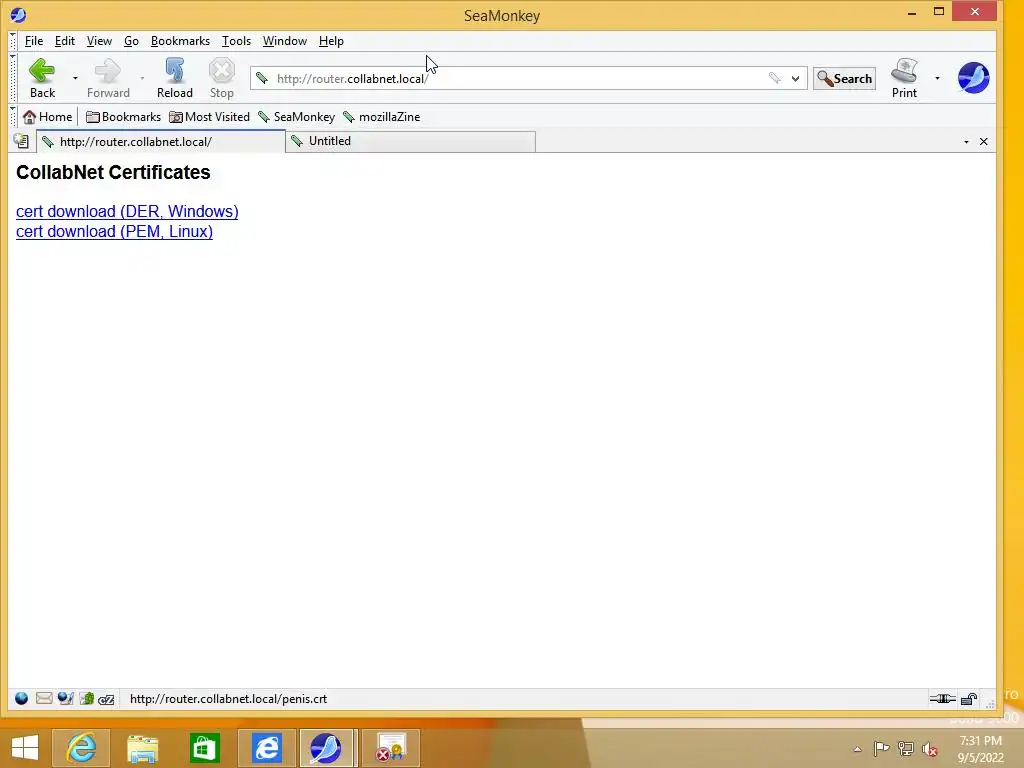The image size is (1024, 768).
Task: Click the Stop loading button
Action: tap(221, 78)
